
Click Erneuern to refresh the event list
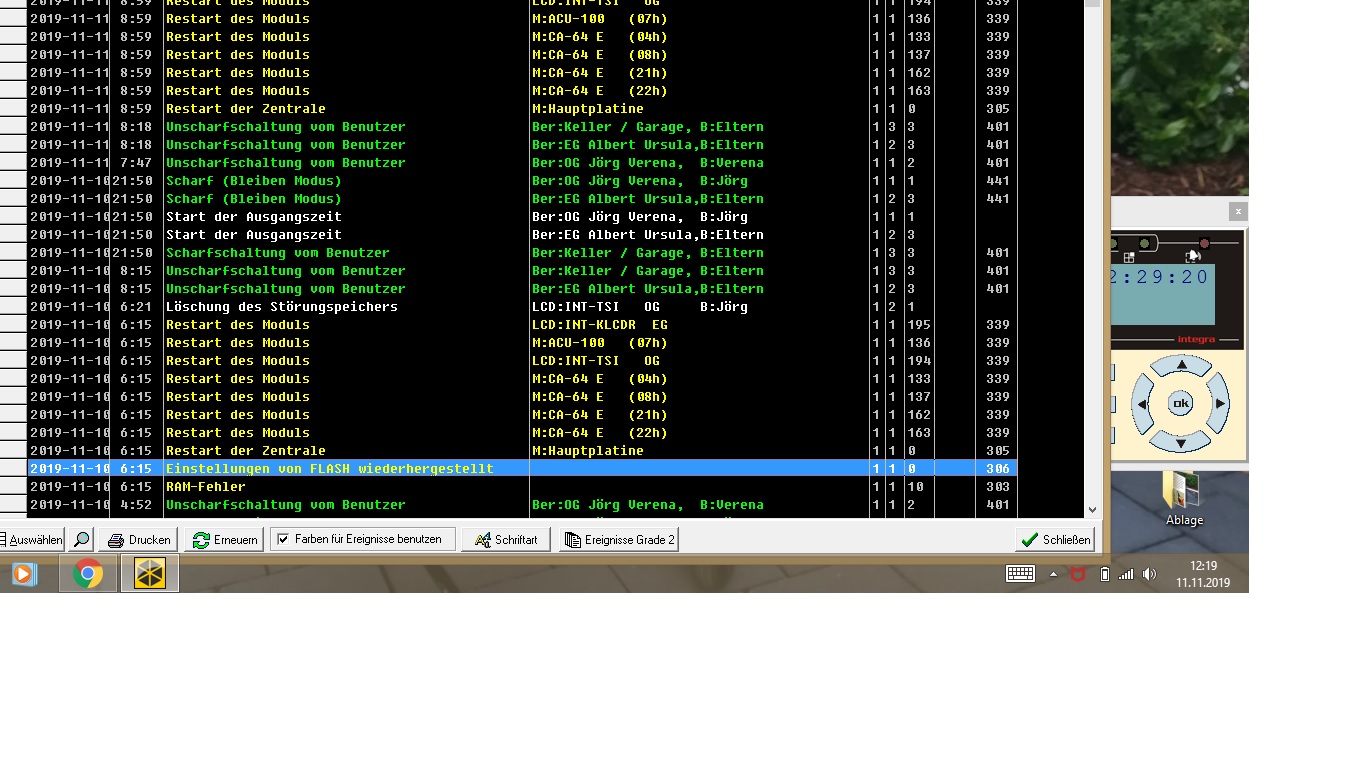click(225, 539)
